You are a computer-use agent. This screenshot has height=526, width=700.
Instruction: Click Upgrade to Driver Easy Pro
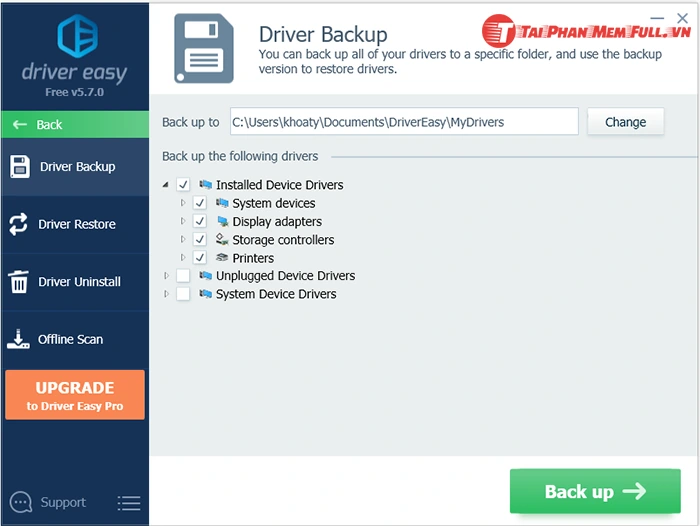[75, 395]
